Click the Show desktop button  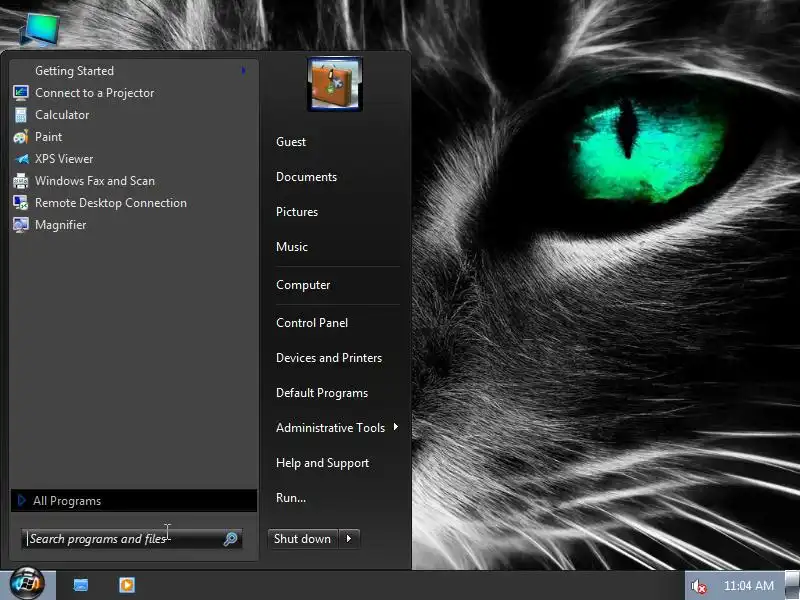click(793, 585)
